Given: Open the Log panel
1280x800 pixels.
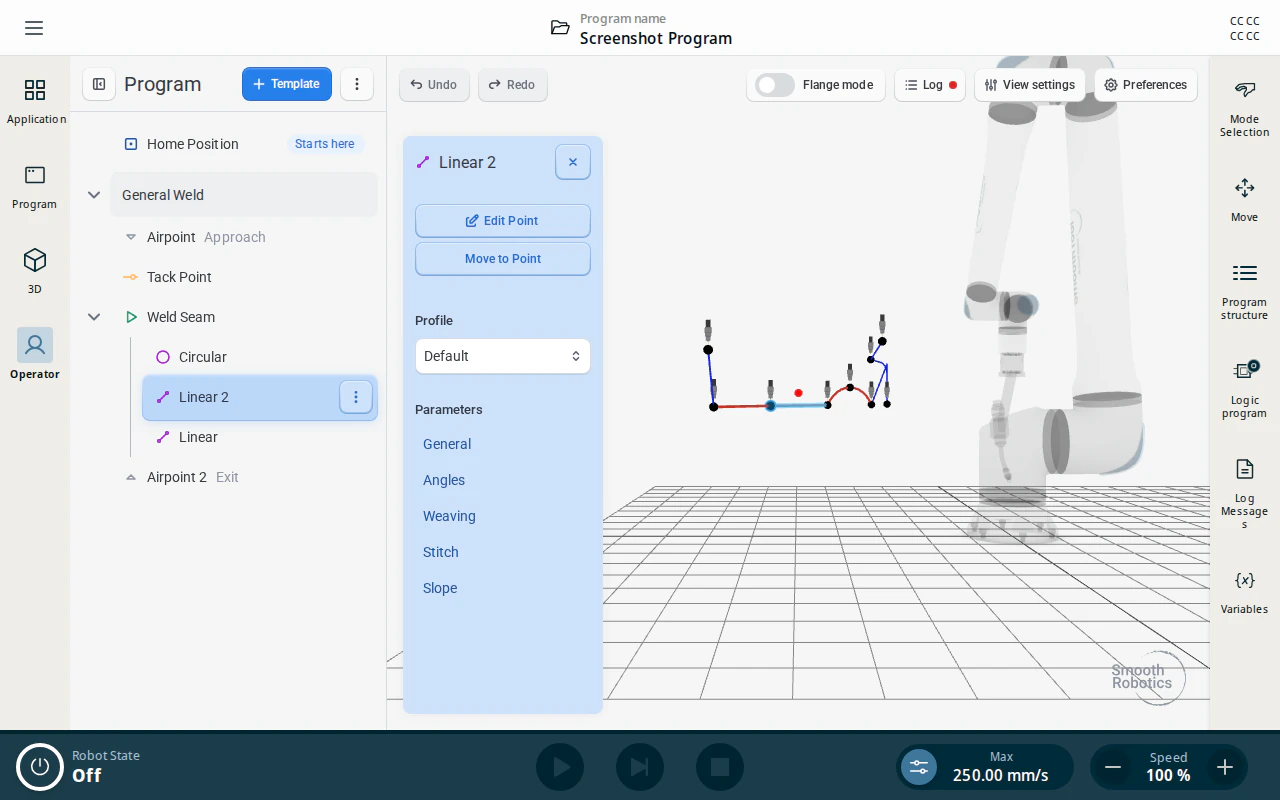Looking at the screenshot, I should pos(930,85).
